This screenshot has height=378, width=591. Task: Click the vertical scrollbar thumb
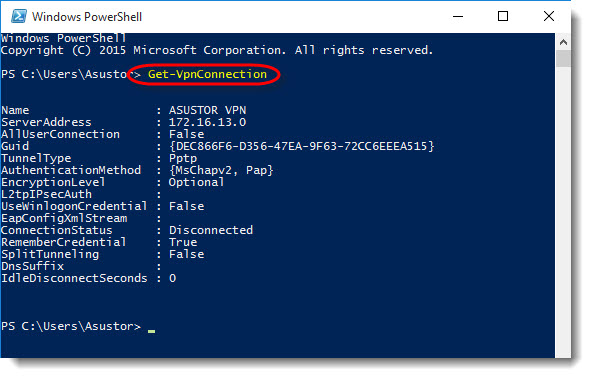pyautogui.click(x=563, y=58)
